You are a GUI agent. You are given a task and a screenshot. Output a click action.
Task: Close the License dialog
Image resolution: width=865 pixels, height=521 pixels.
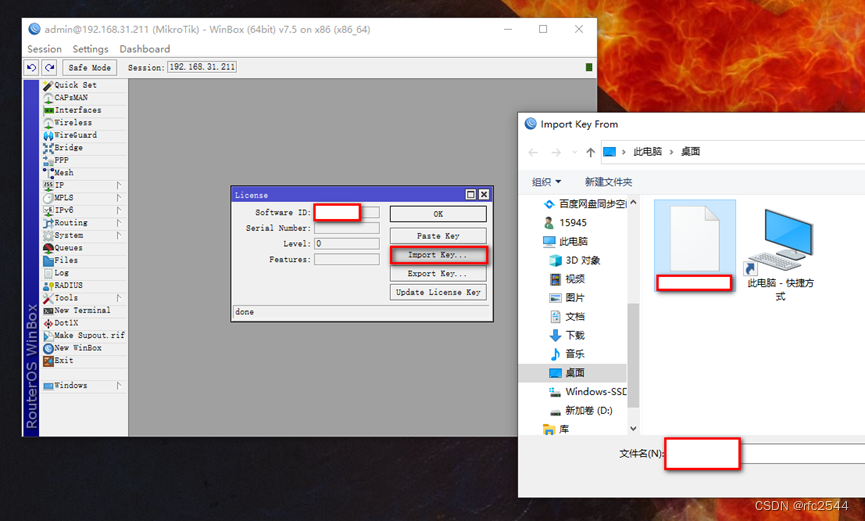[484, 194]
